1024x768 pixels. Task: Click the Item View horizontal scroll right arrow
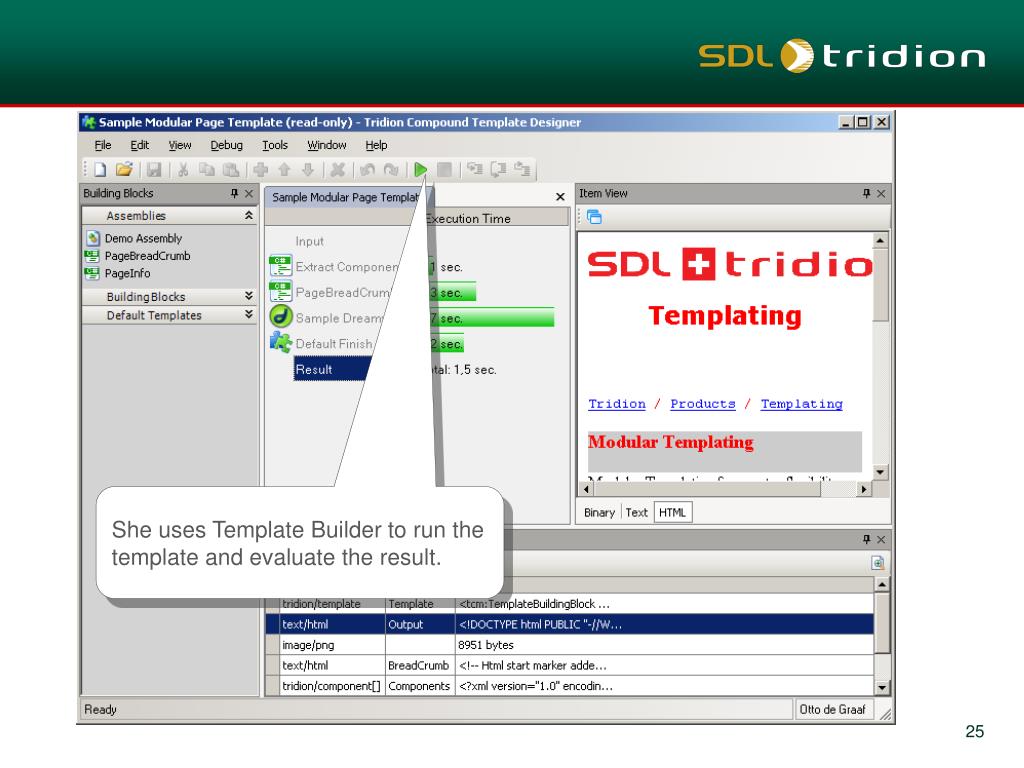864,489
